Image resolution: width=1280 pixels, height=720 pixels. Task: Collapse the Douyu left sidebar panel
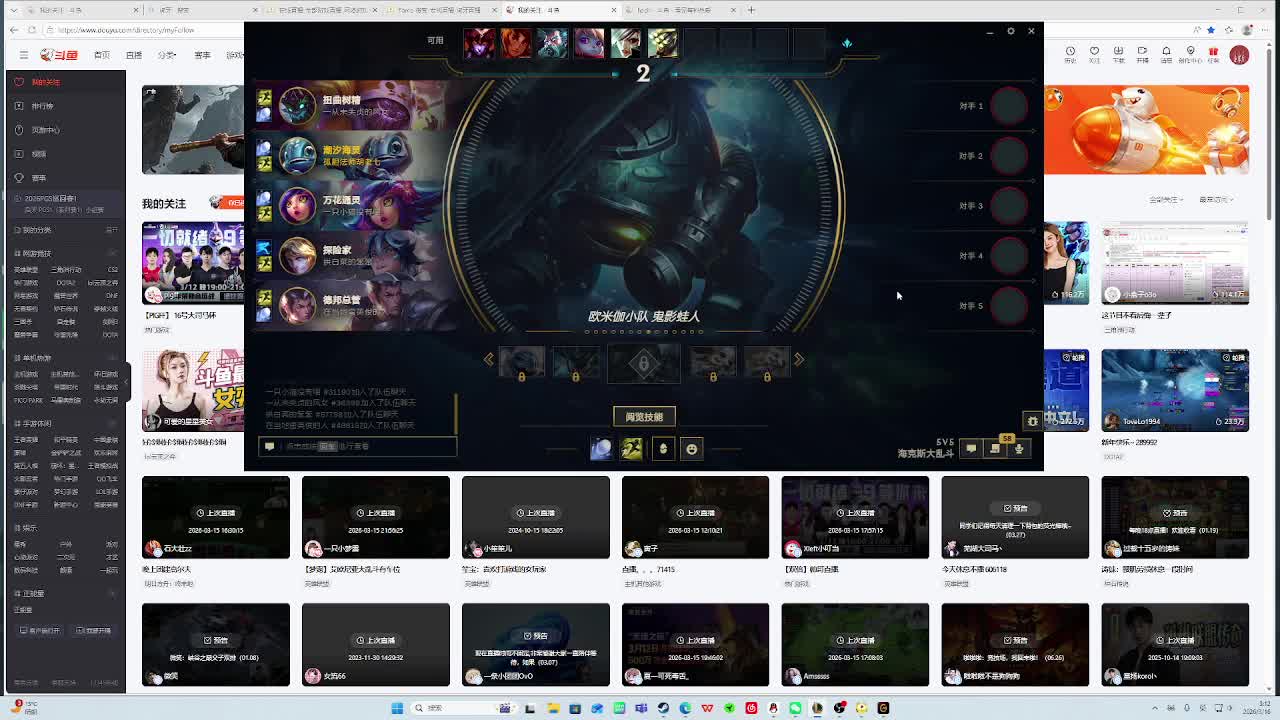(x=126, y=381)
